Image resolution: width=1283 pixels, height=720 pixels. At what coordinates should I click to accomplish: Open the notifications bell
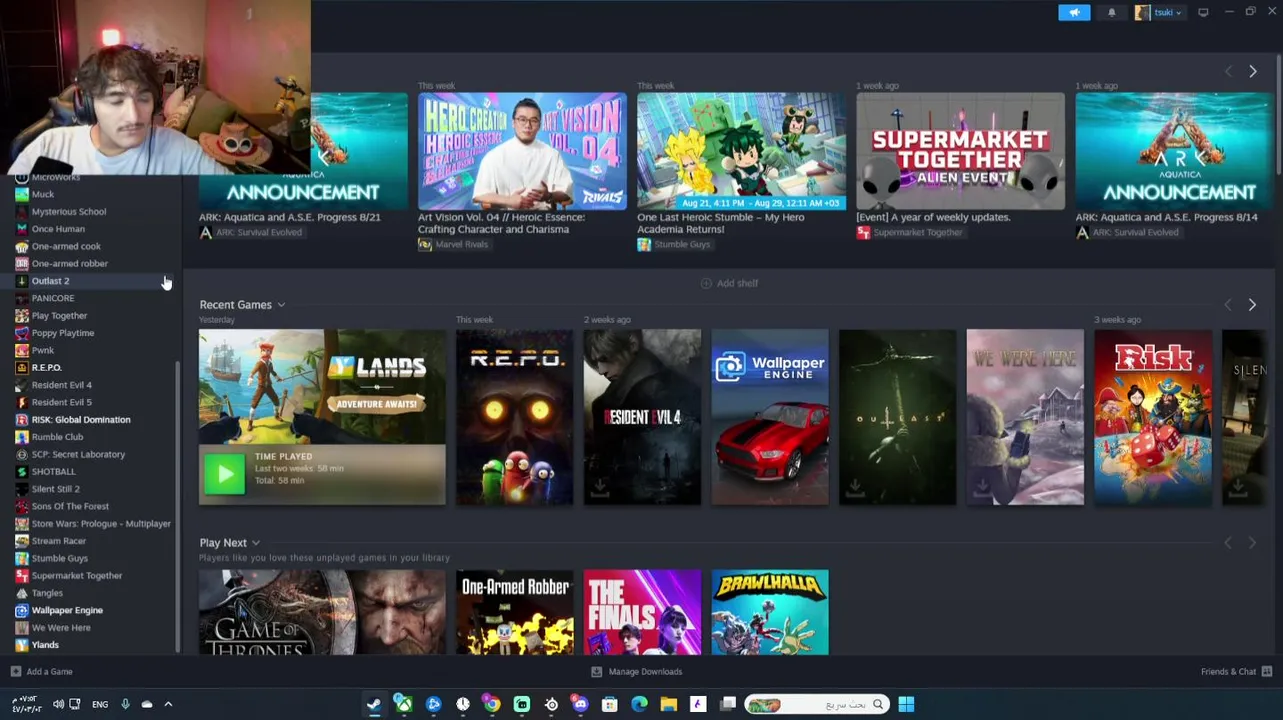click(1112, 12)
